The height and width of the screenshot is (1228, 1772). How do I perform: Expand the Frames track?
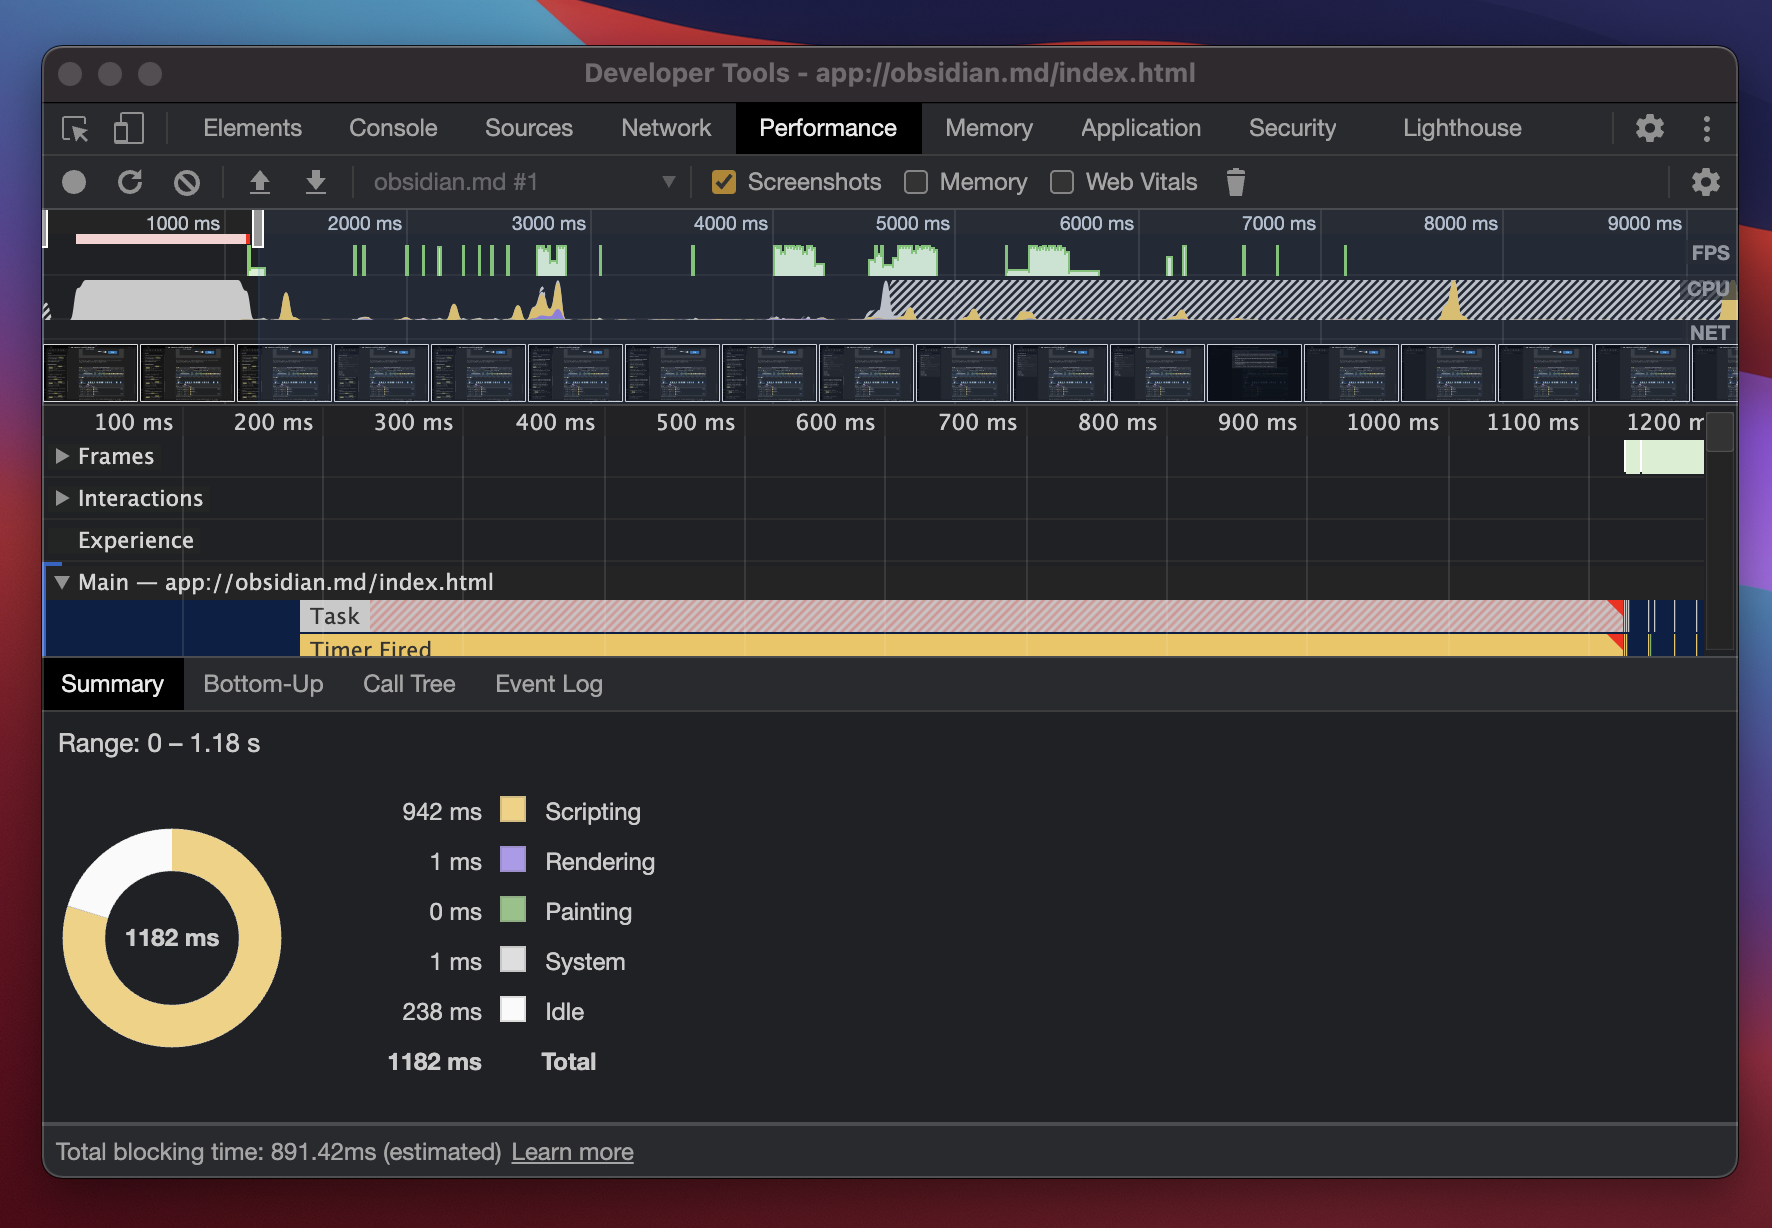click(62, 456)
